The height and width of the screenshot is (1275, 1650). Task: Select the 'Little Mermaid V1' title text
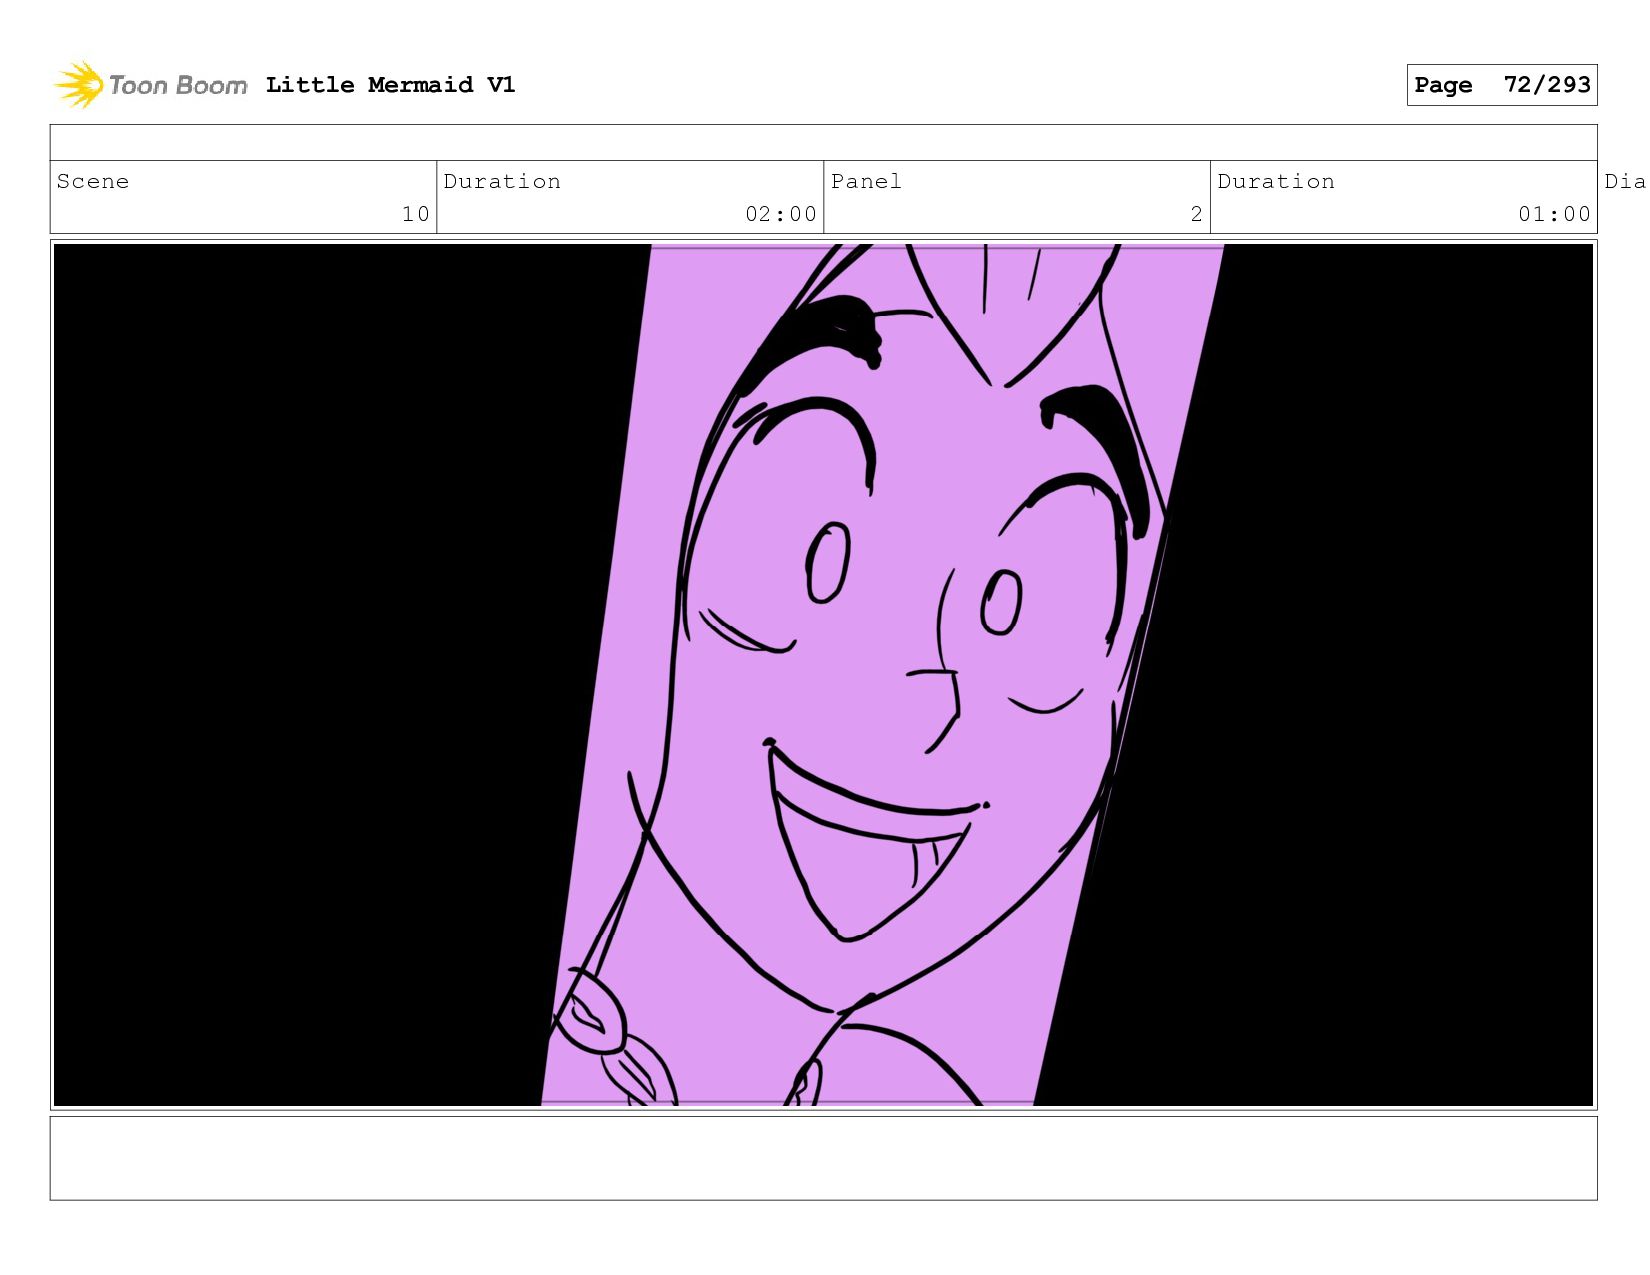(391, 85)
